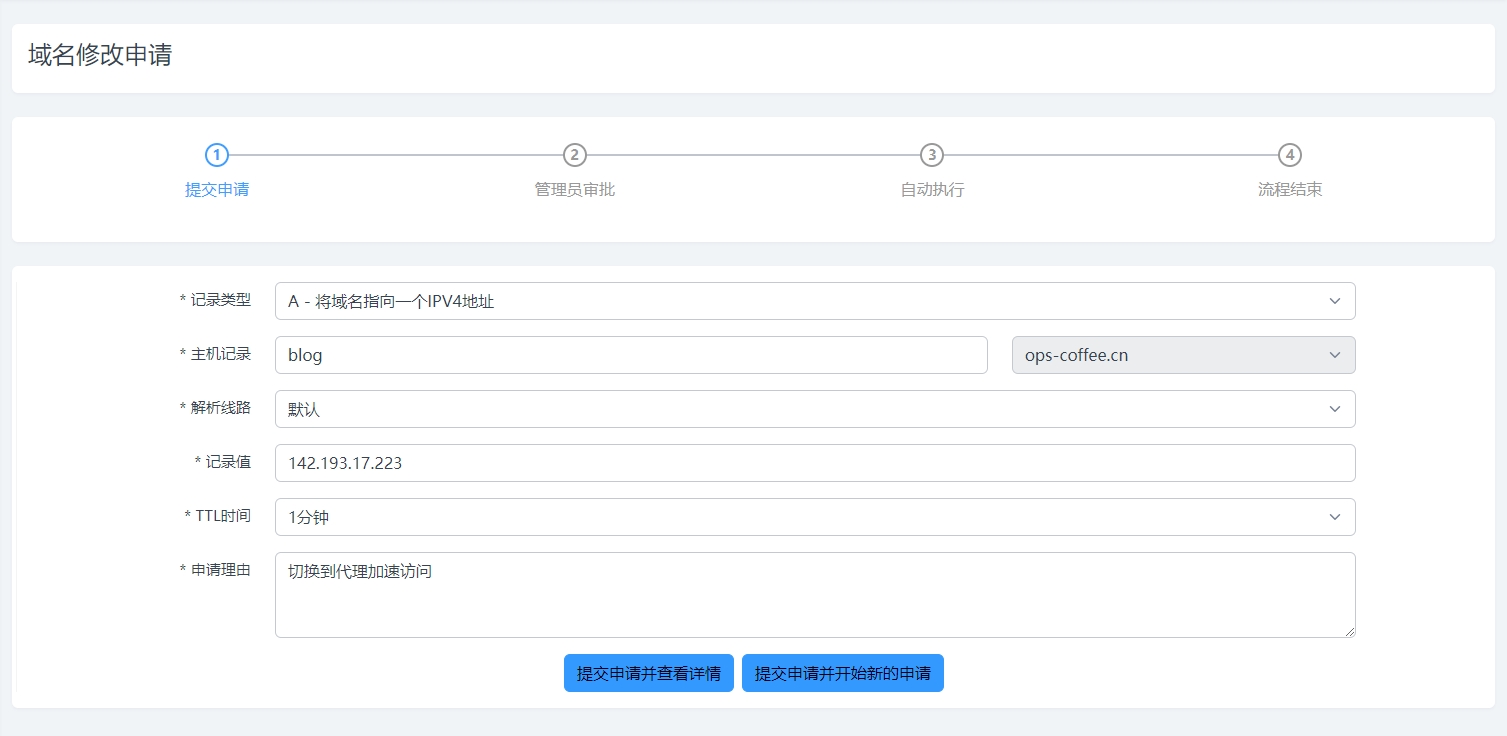Expand the TTL时间 dropdown showing 1分钟
The height and width of the screenshot is (736, 1507).
[x=814, y=517]
